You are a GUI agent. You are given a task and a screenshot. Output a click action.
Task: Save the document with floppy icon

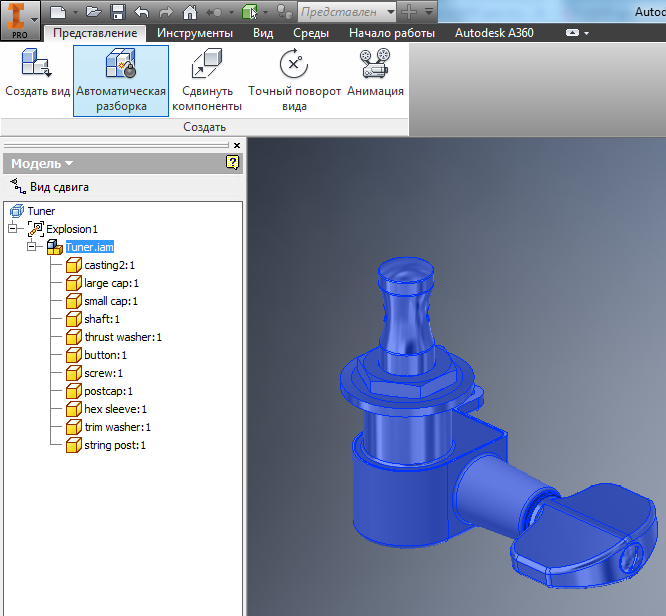pyautogui.click(x=118, y=12)
